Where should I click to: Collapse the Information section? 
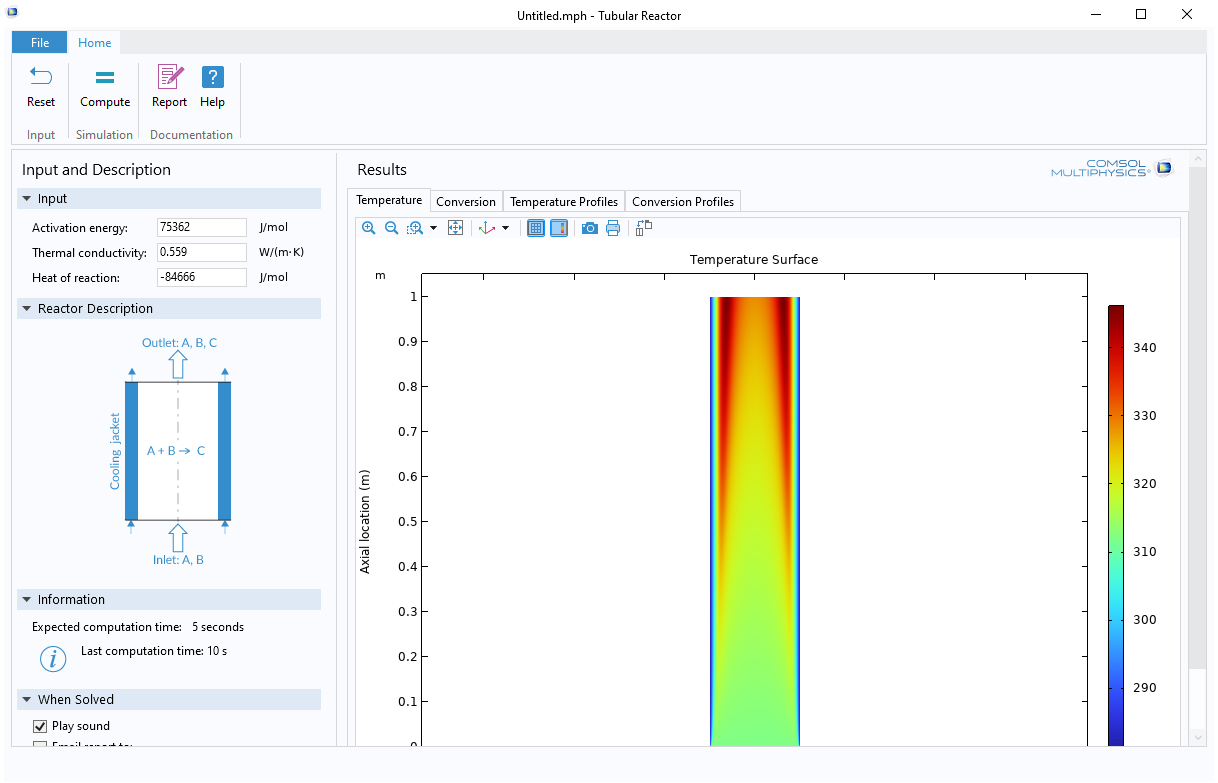(x=25, y=600)
